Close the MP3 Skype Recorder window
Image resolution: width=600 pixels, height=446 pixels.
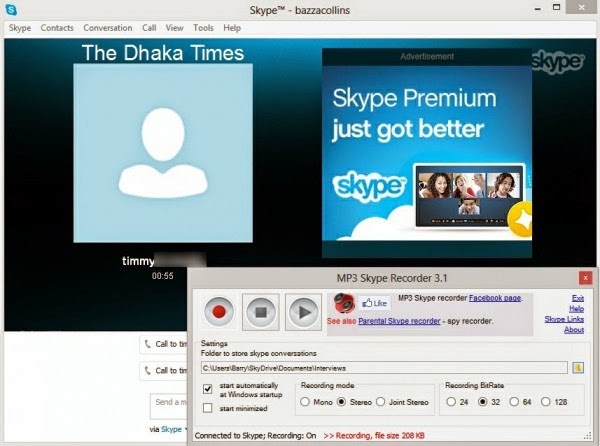(585, 278)
